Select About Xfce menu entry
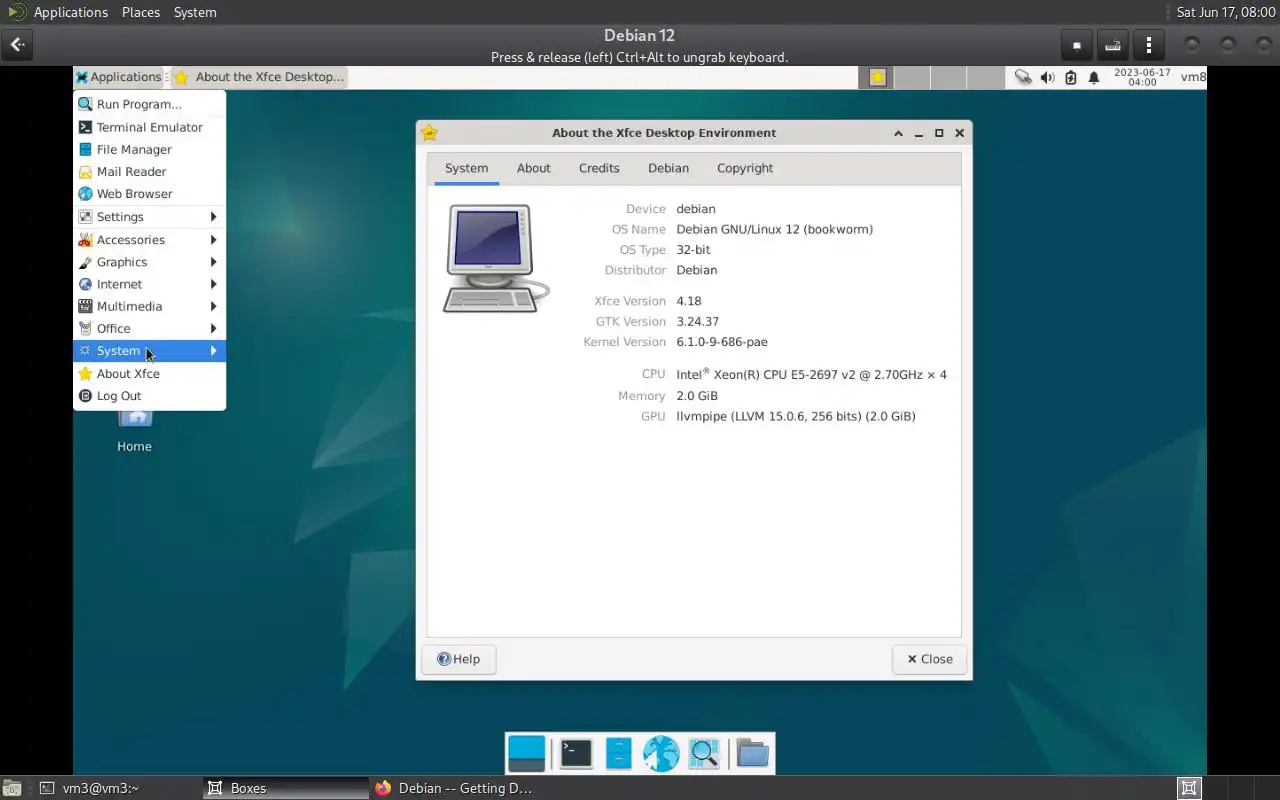 150,374
